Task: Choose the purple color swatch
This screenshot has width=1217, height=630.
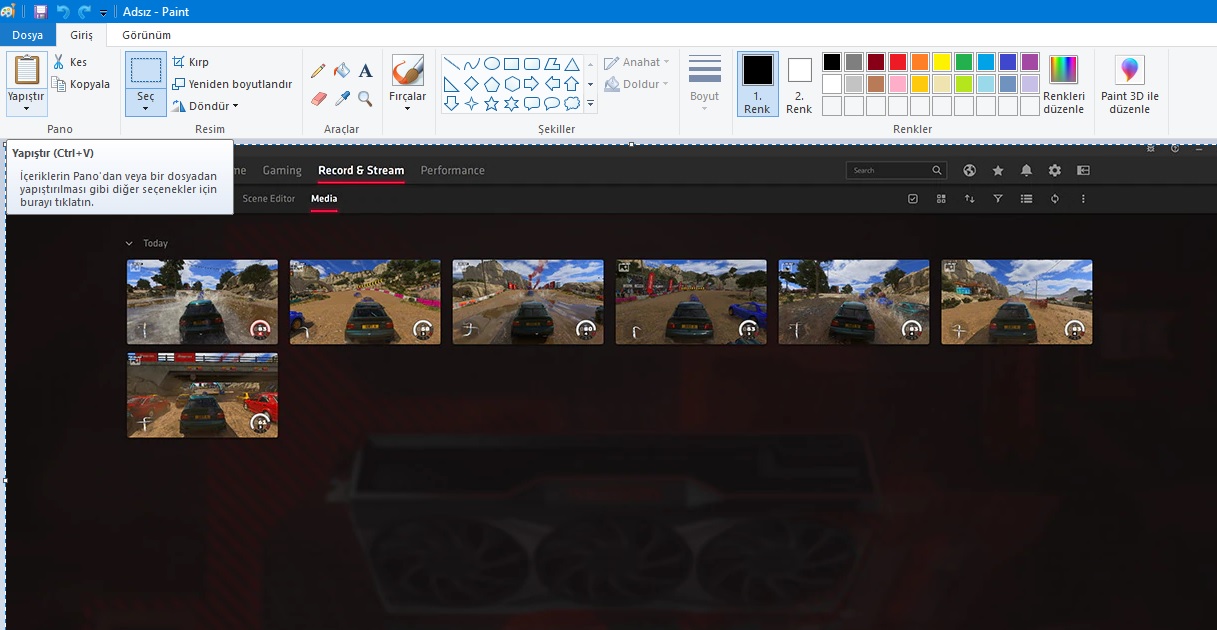Action: point(1030,62)
